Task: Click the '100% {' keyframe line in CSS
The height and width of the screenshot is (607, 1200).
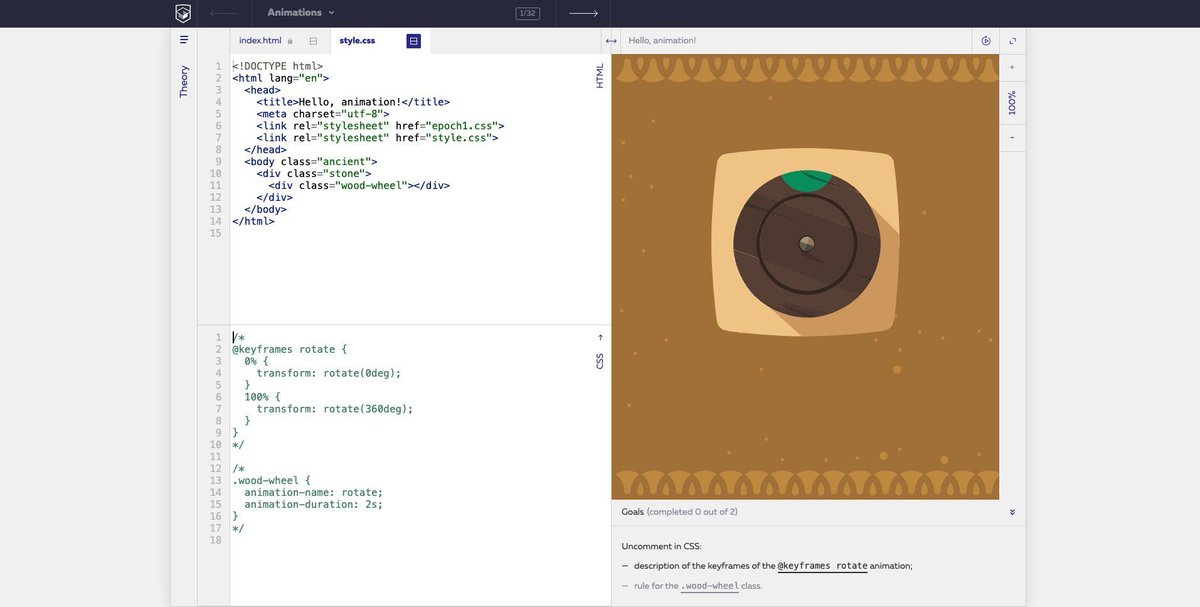Action: tap(262, 397)
